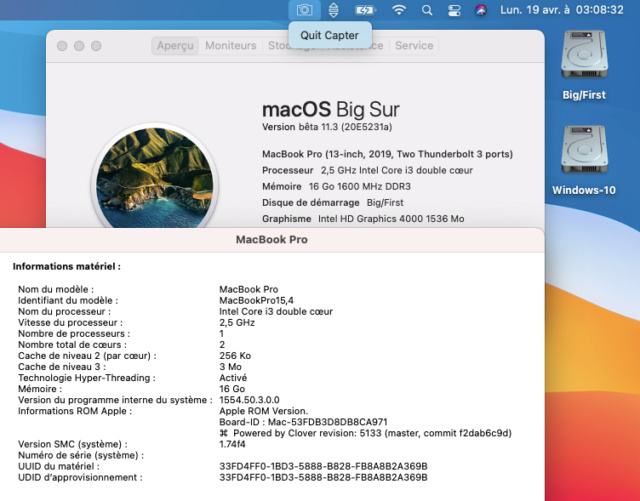Click the 256 Ko cache value
Screen dimensions: 640x501
point(235,356)
